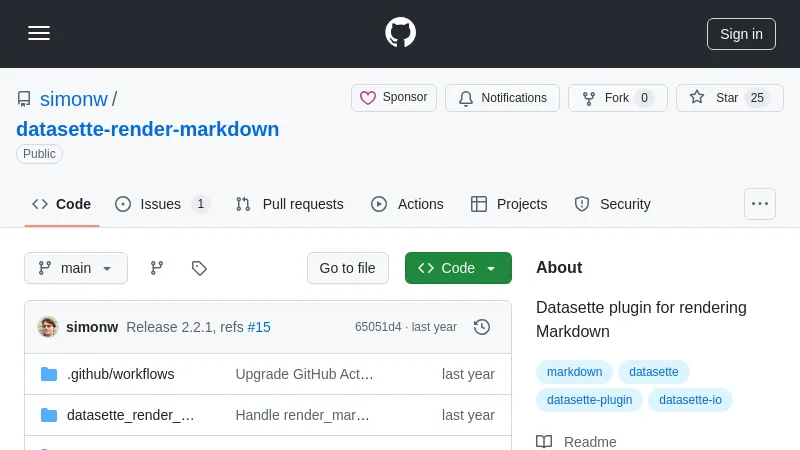This screenshot has height=450, width=800.
Task: Switch to the Pull requests tab
Action: click(x=290, y=204)
